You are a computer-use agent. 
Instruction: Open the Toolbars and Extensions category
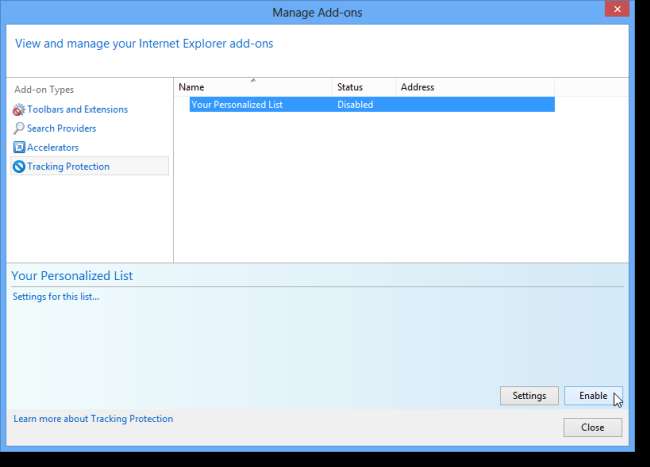pos(77,109)
